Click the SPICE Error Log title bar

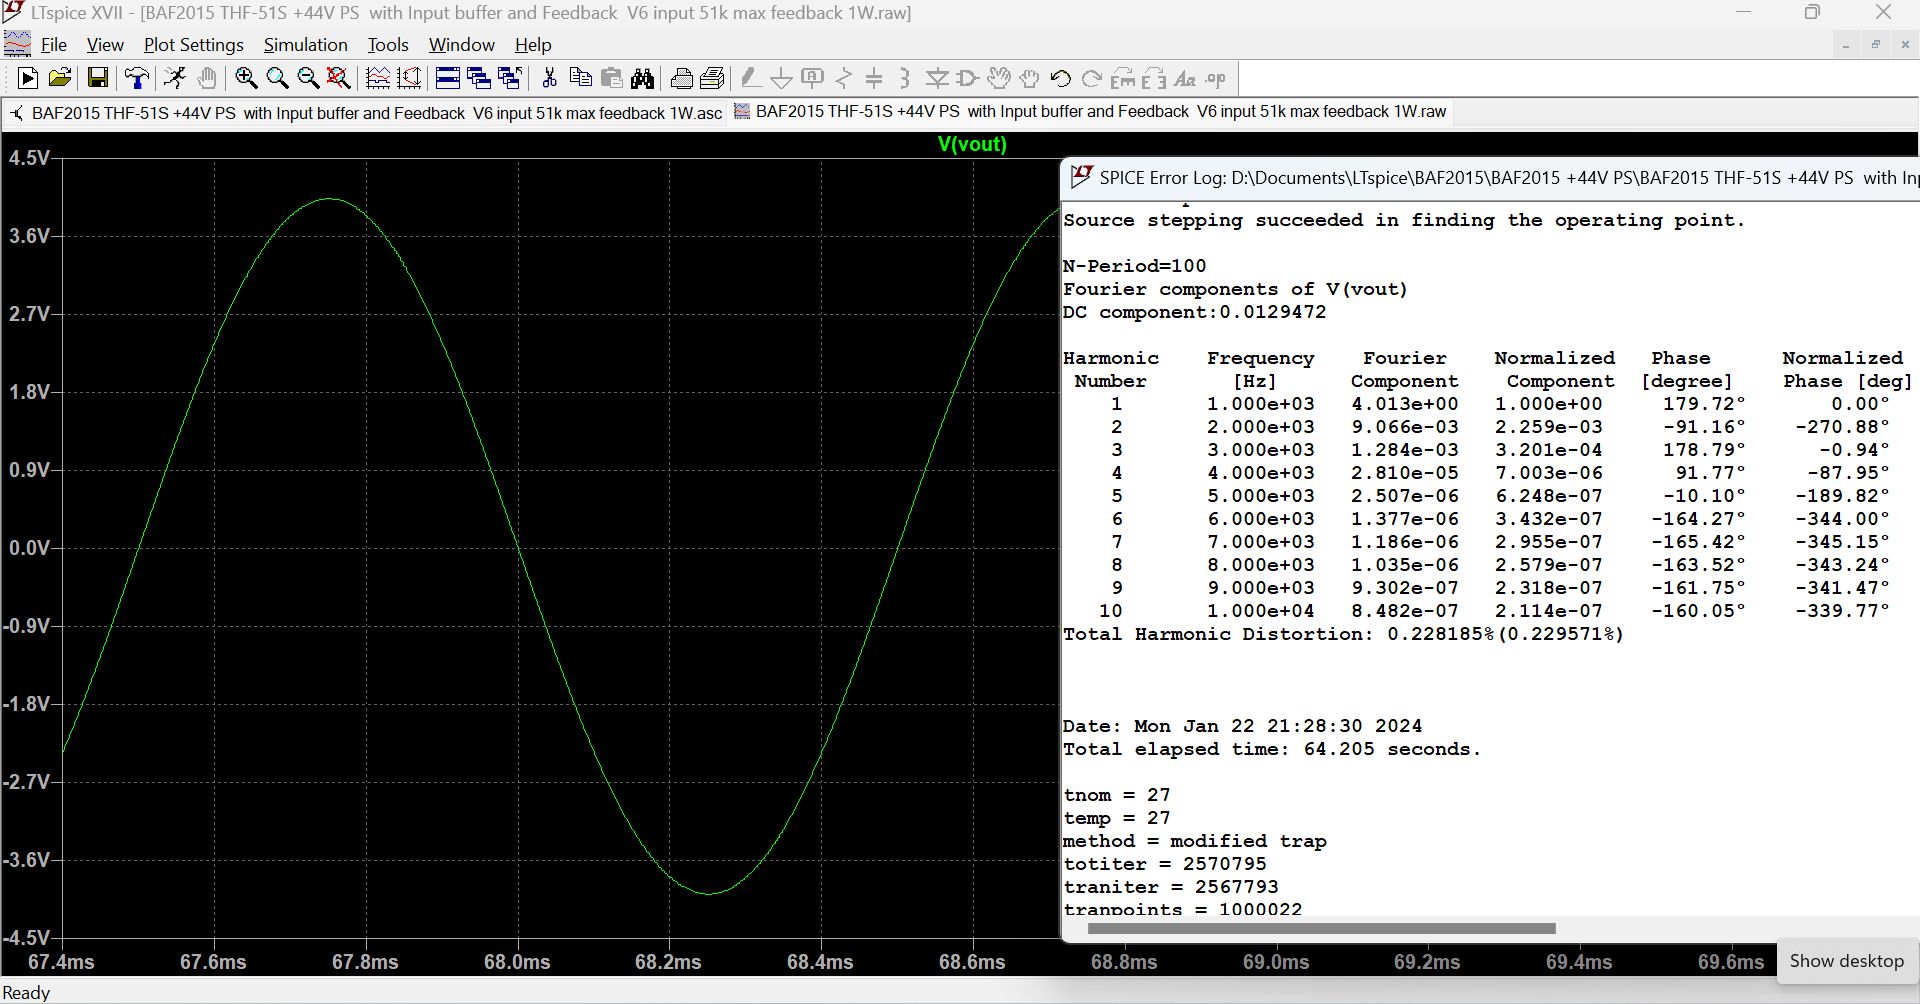pos(1490,178)
